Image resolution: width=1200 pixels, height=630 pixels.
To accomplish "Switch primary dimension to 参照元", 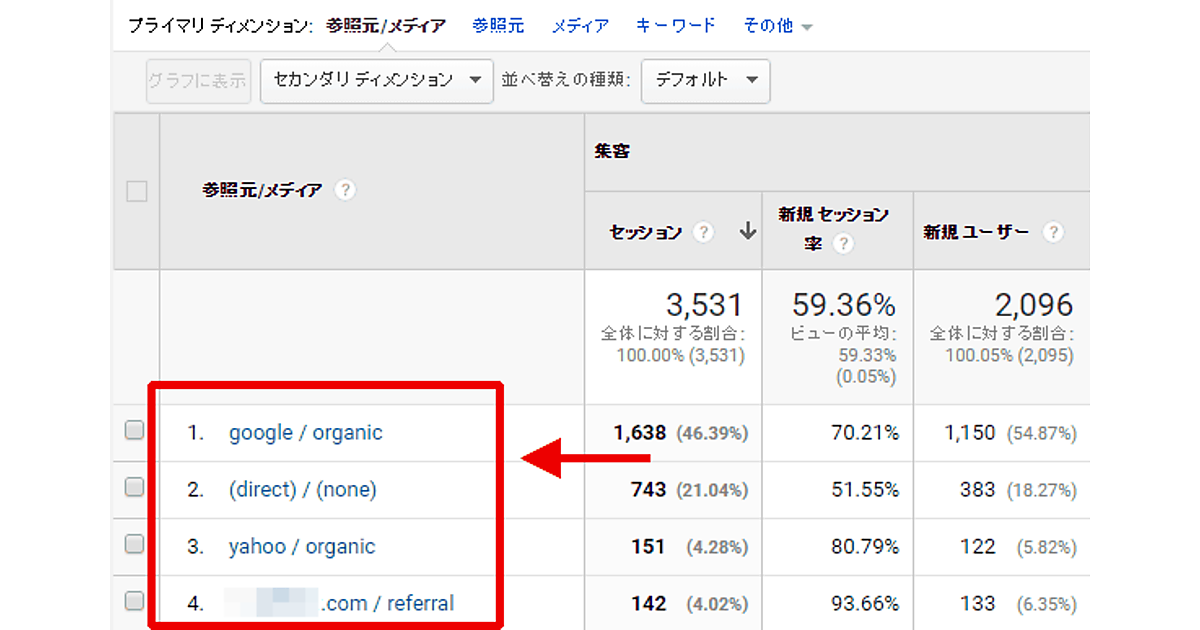I will [498, 26].
